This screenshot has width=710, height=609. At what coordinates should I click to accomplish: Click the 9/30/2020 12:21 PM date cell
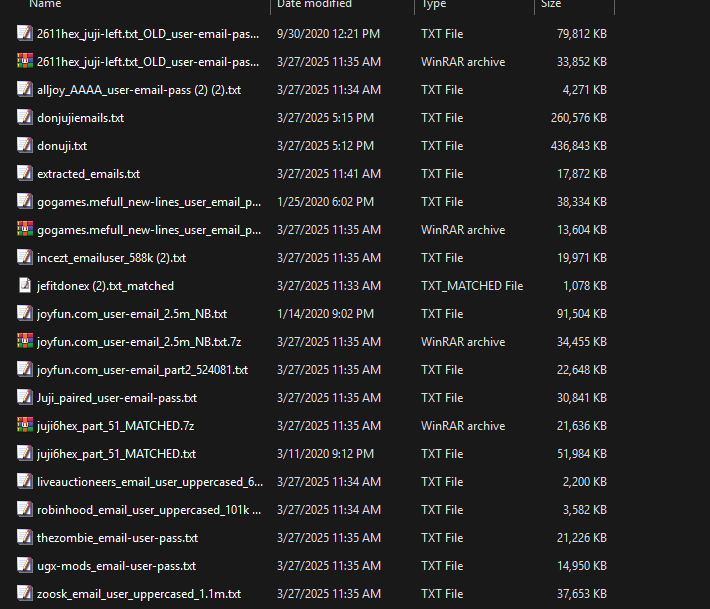(x=328, y=34)
